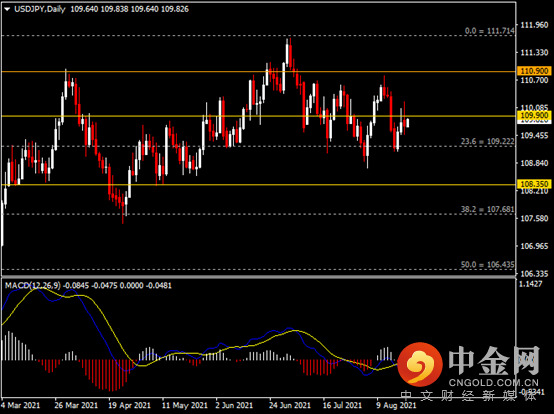This screenshot has height=414, width=554.
Task: Click the 16 Jul 2021 date label
Action: pyautogui.click(x=342, y=405)
